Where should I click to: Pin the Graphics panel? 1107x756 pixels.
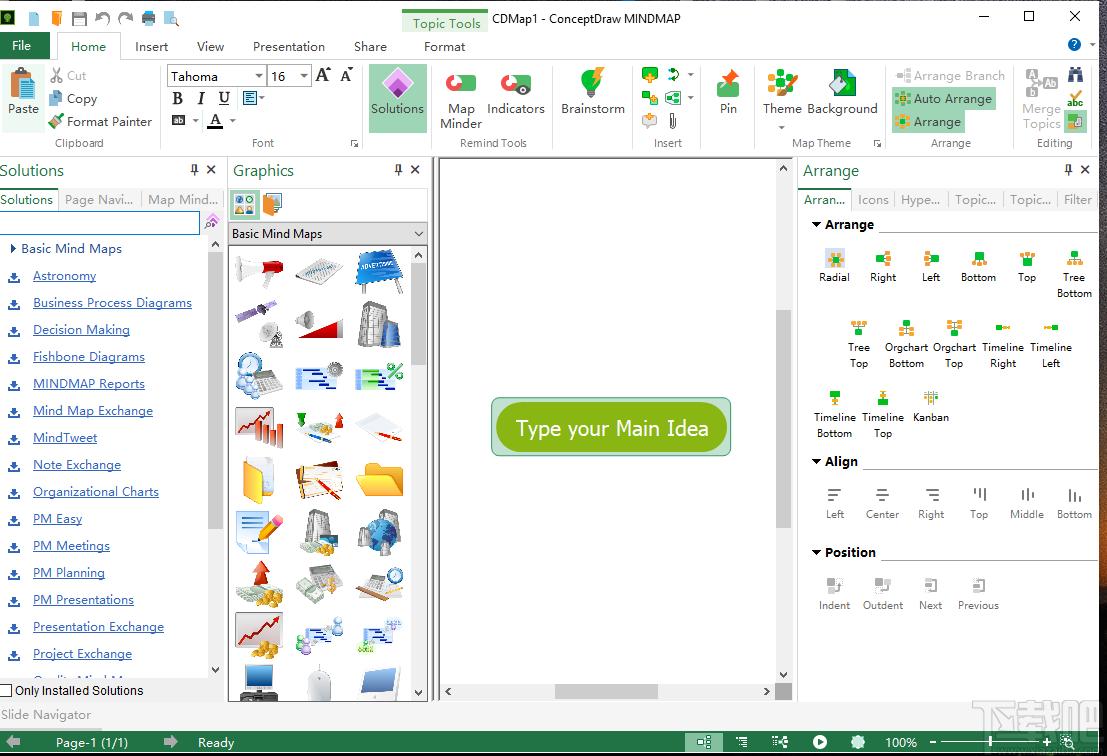tap(398, 169)
